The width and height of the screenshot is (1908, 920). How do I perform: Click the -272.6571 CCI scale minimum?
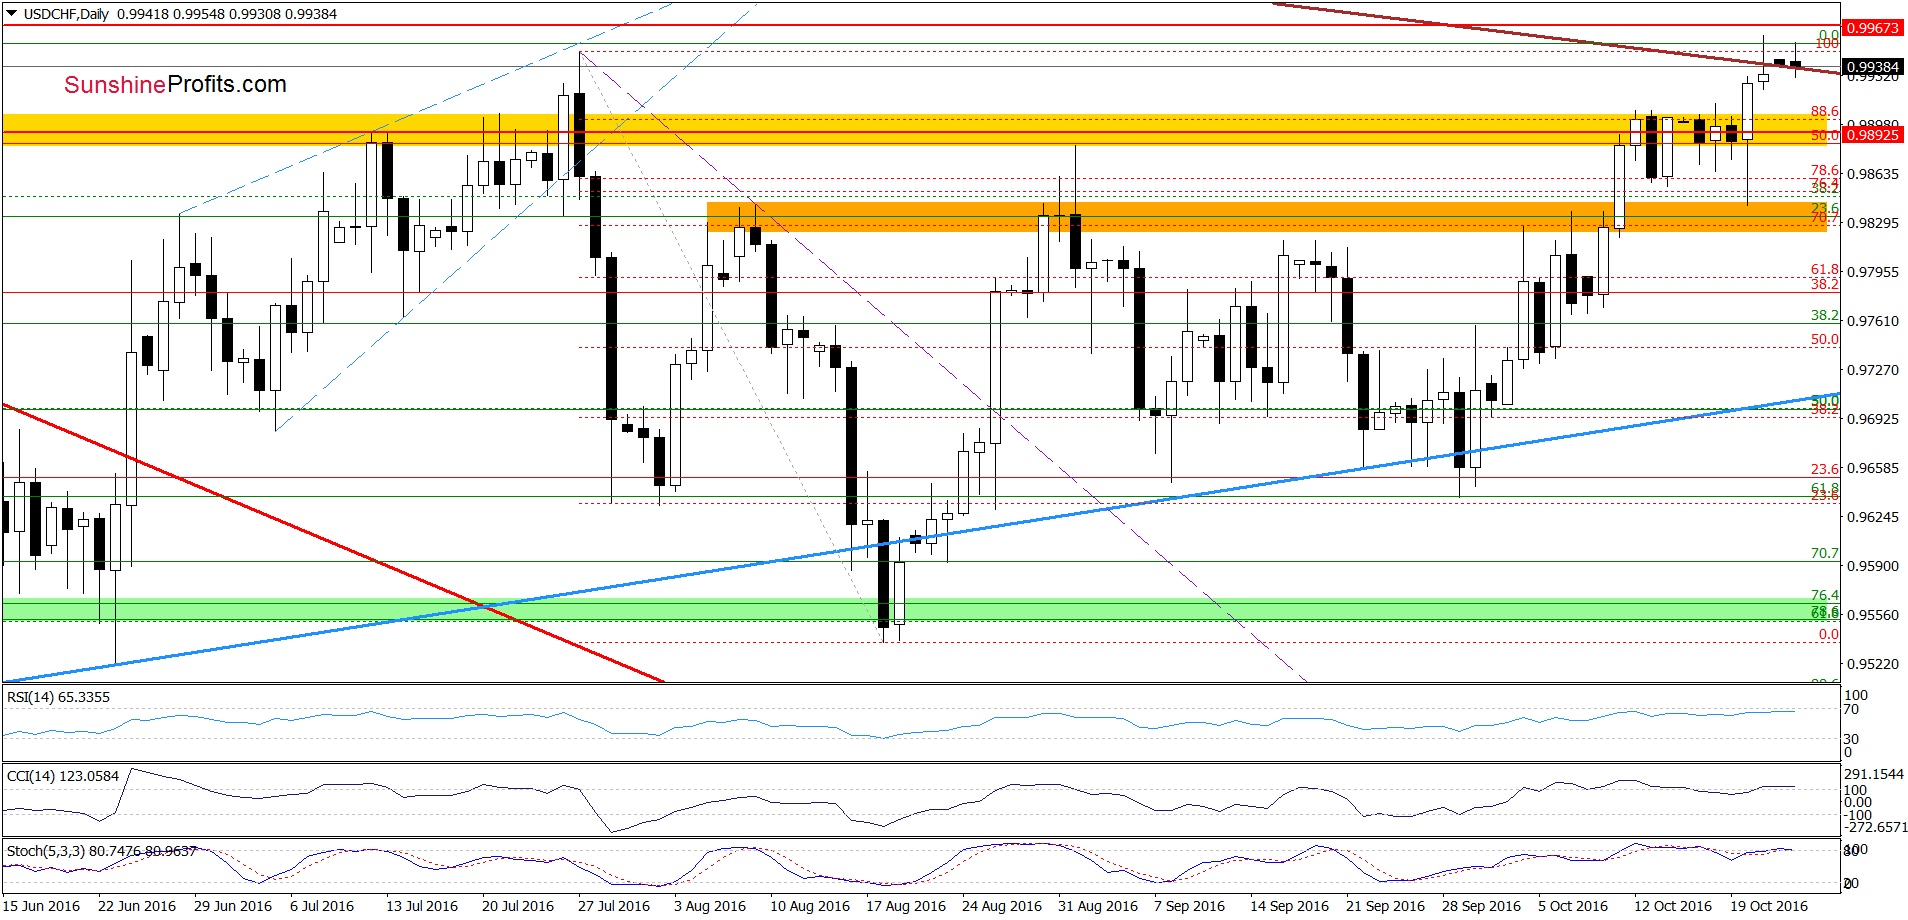(1876, 827)
